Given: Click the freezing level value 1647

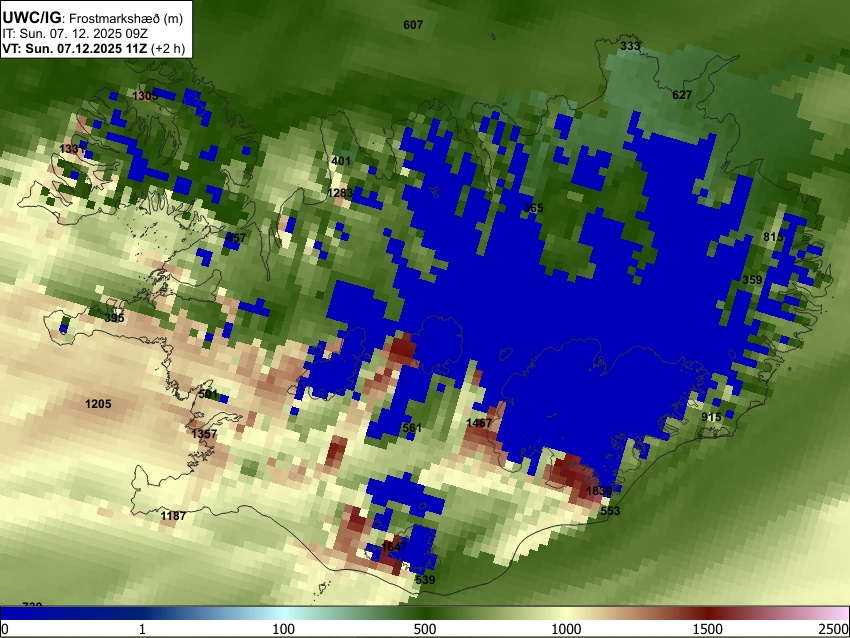Looking at the screenshot, I should coord(394,546).
